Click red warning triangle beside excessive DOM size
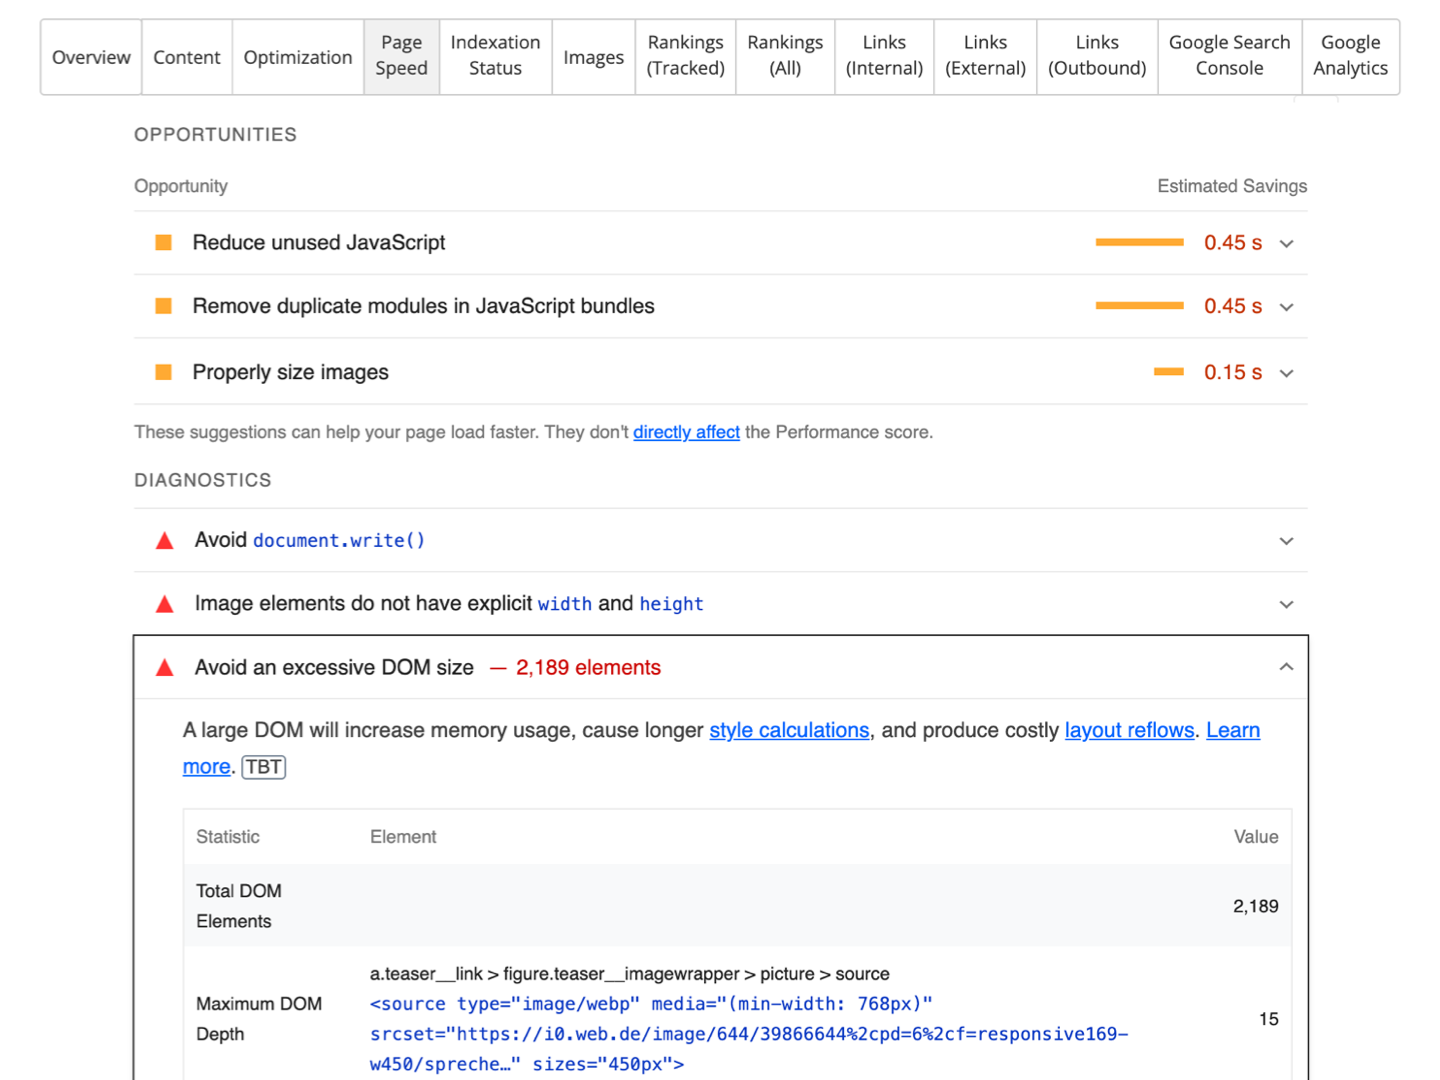Viewport: 1440px width, 1080px height. [165, 668]
